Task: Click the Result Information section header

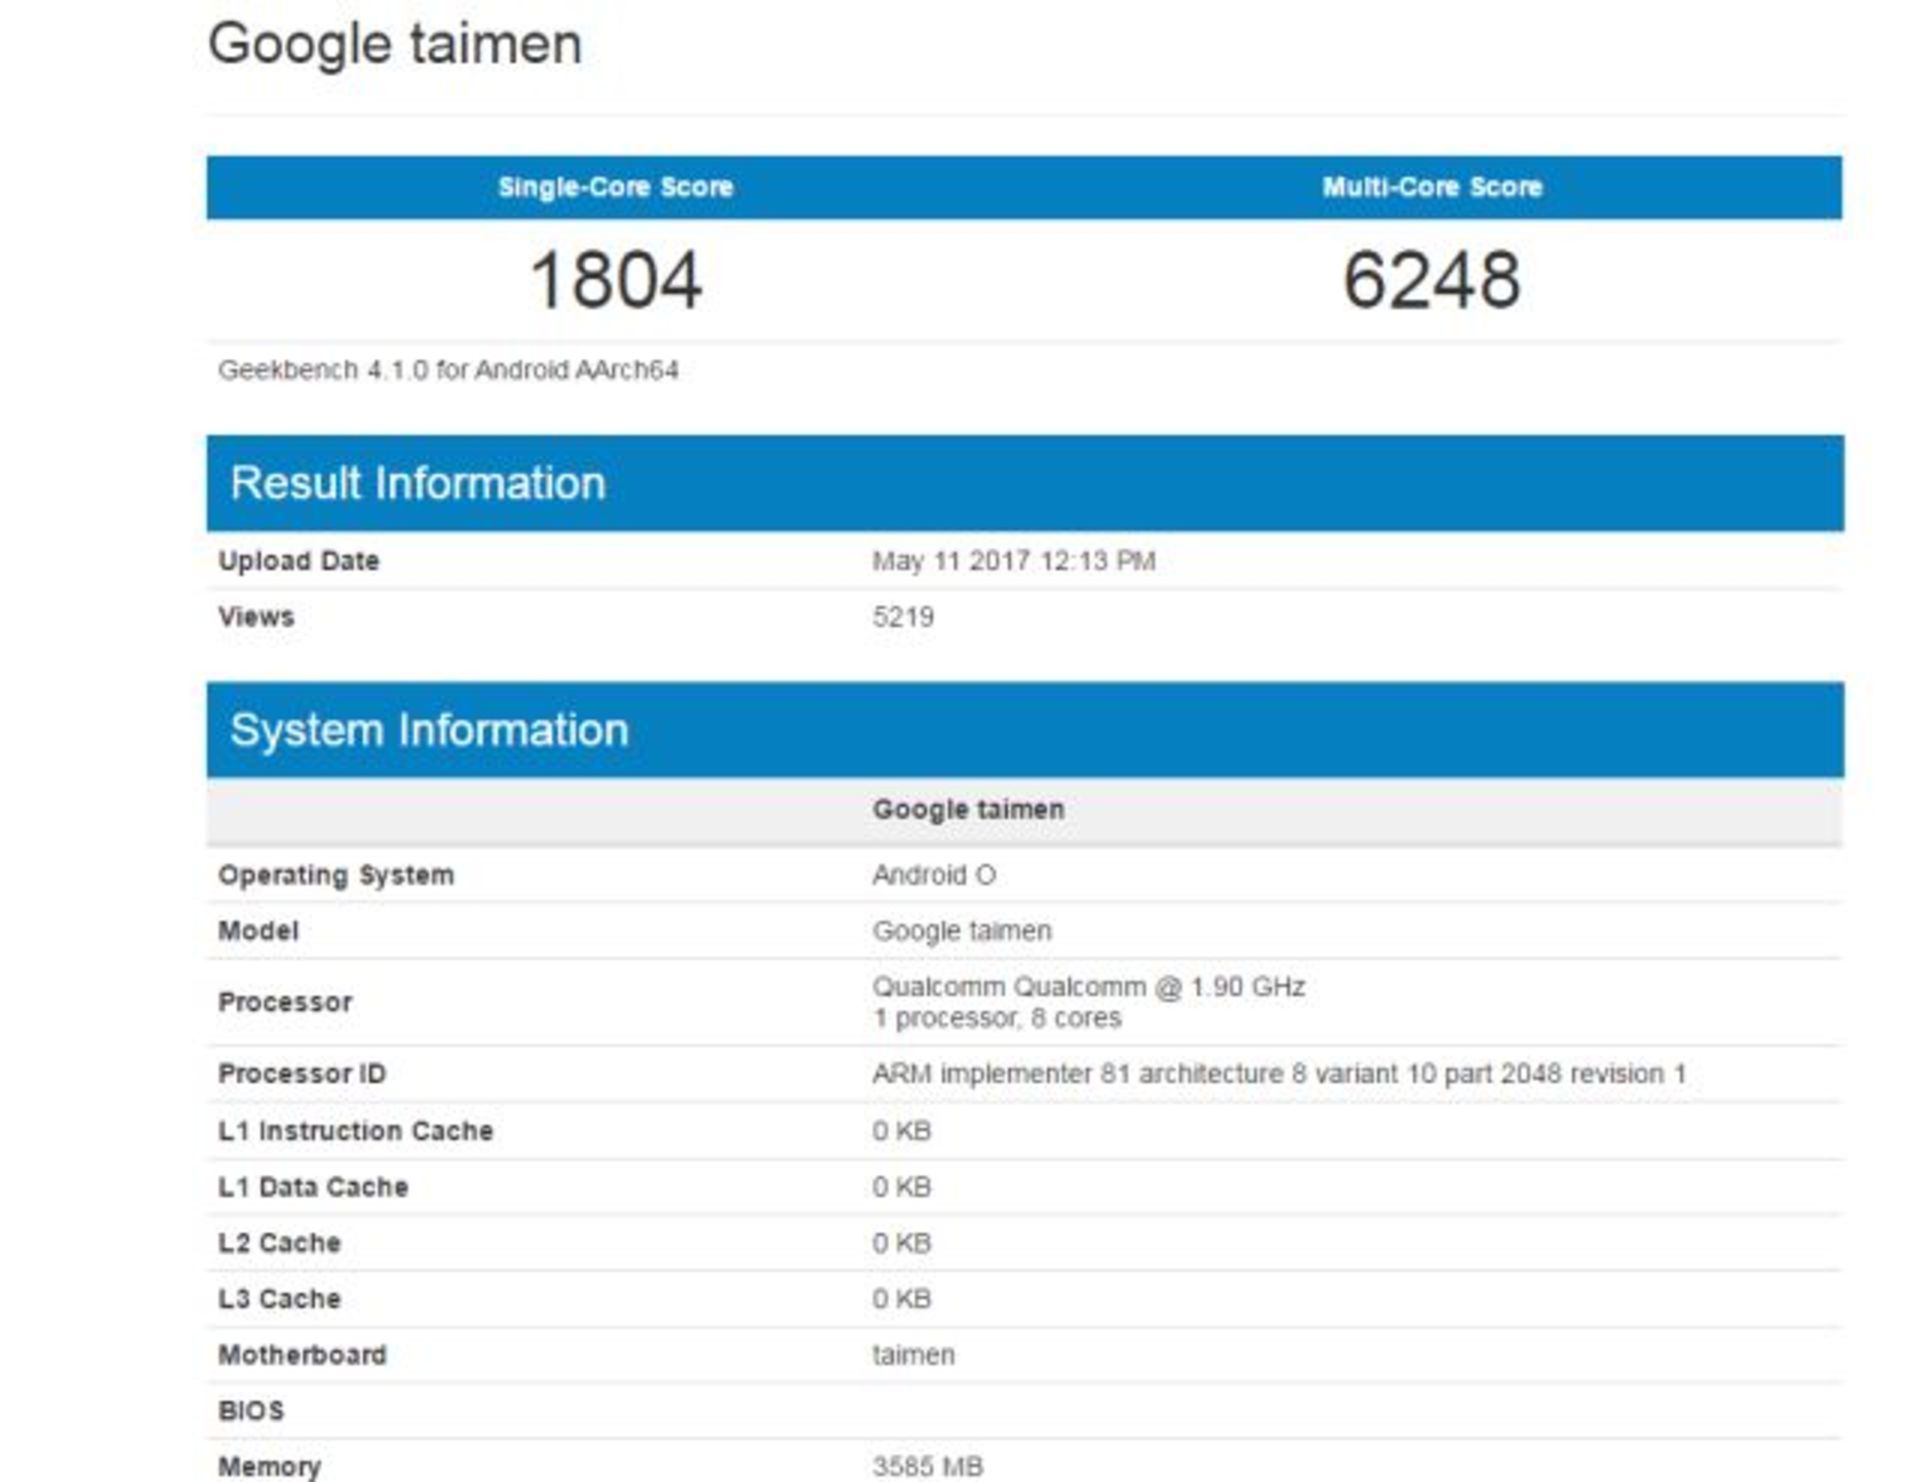Action: click(418, 483)
